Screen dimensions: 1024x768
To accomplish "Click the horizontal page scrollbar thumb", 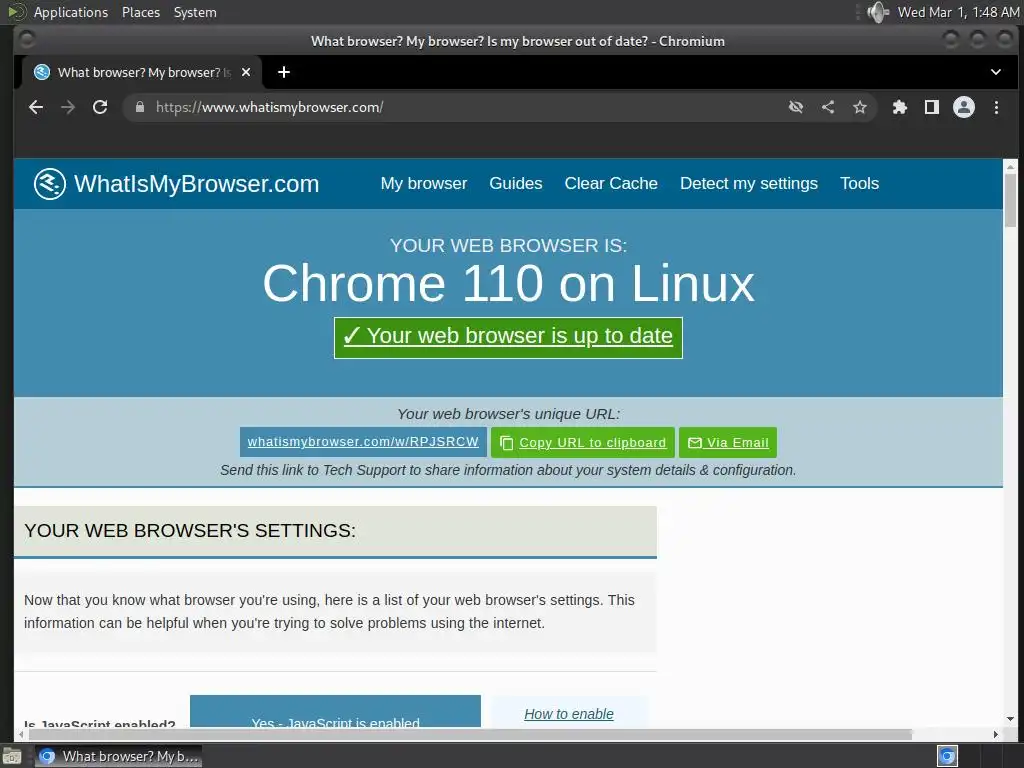I will coord(470,735).
